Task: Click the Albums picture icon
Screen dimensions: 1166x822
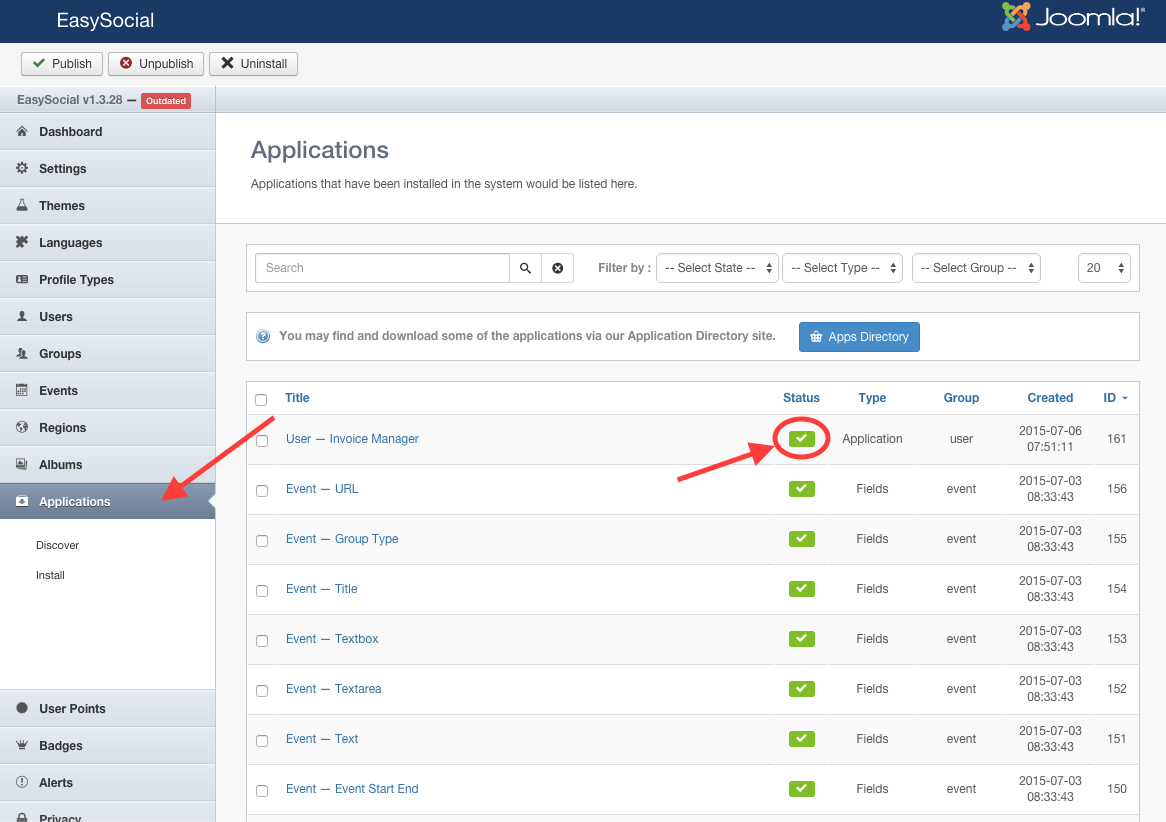Action: 22,464
